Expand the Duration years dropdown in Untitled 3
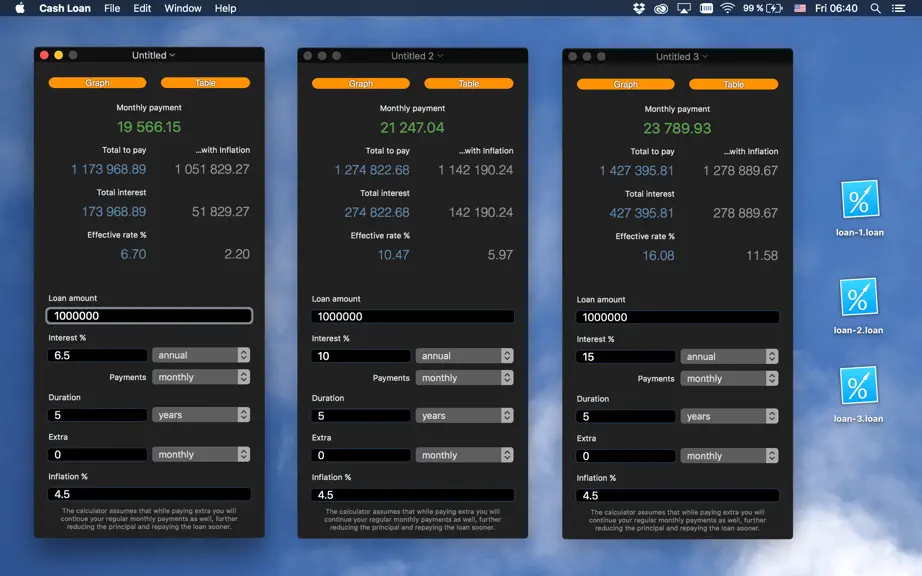The height and width of the screenshot is (576, 922). [729, 416]
